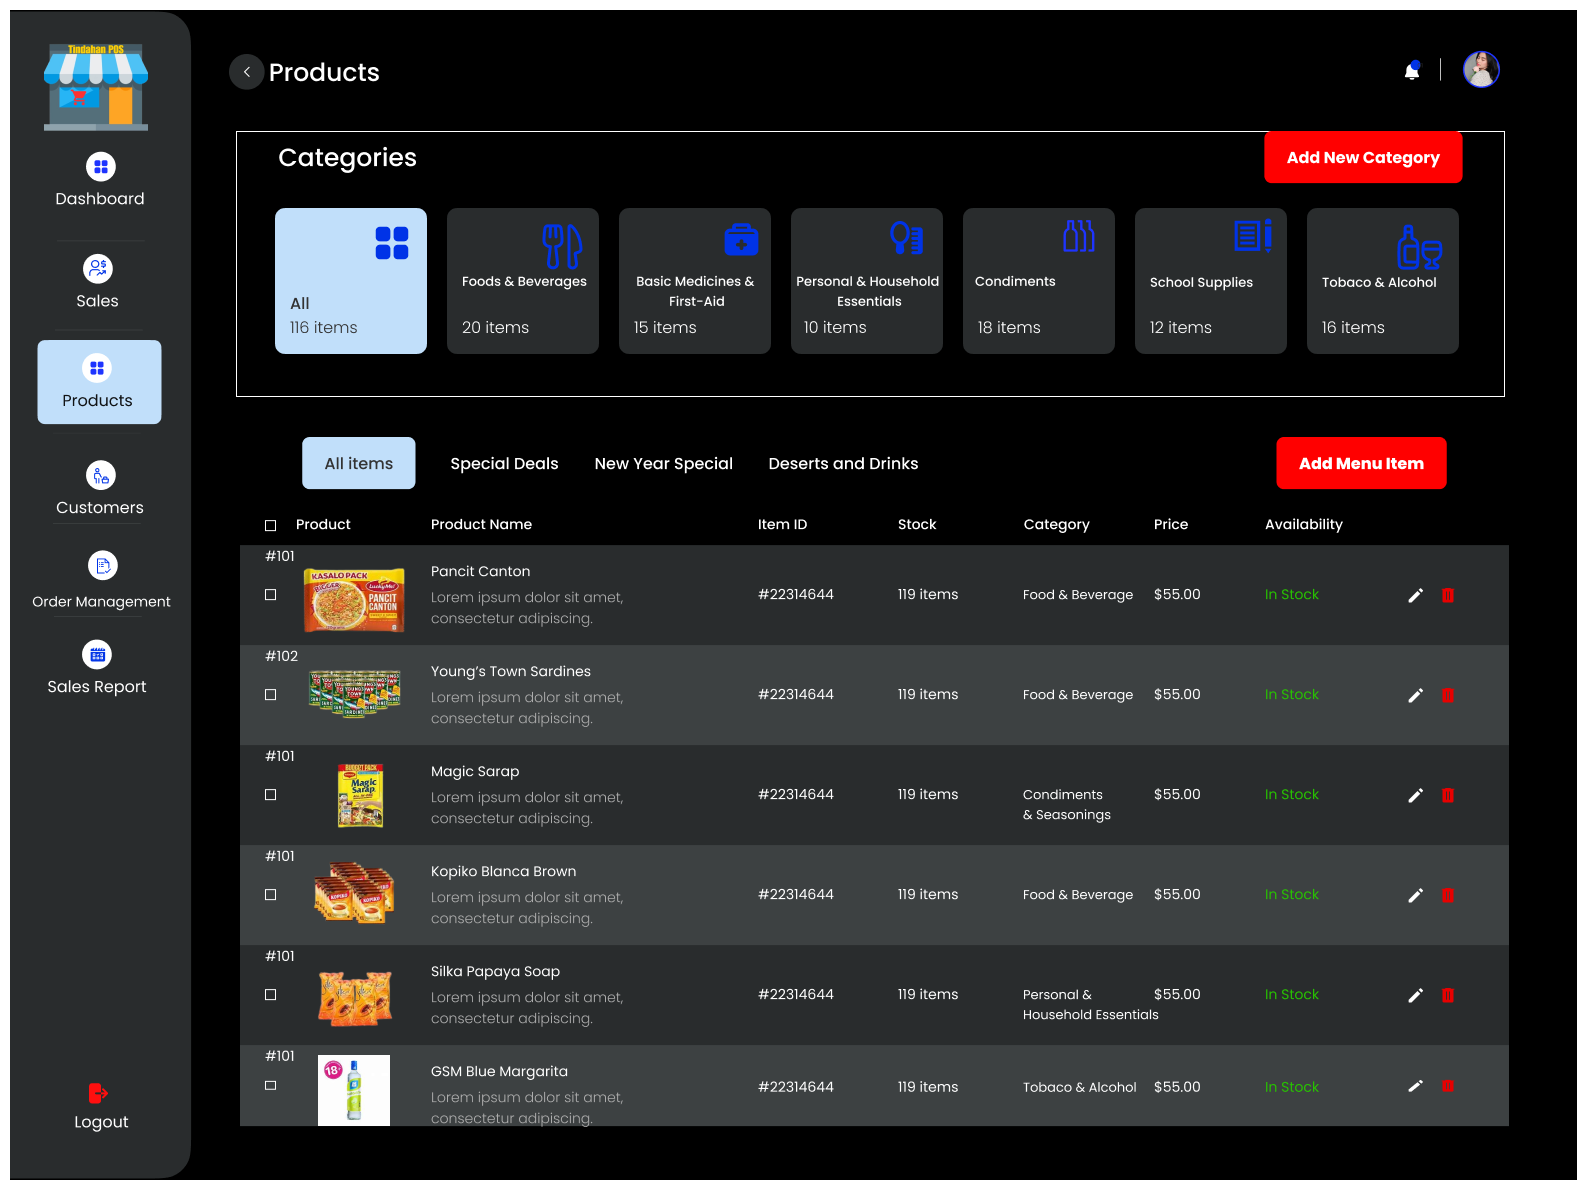Check the Silka Papaya Soap row checkbox
Screen dimensions: 1577x1190
pos(270,995)
